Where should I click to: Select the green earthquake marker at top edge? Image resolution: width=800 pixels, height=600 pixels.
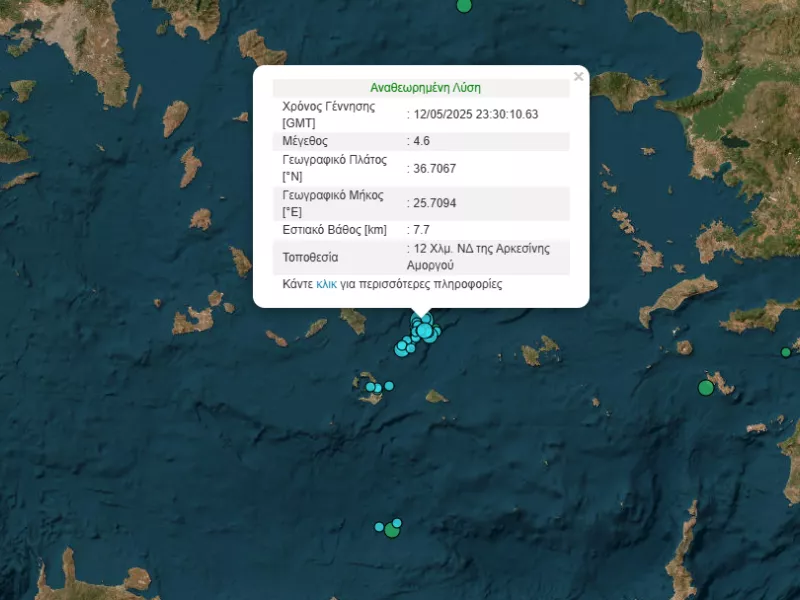click(x=464, y=5)
